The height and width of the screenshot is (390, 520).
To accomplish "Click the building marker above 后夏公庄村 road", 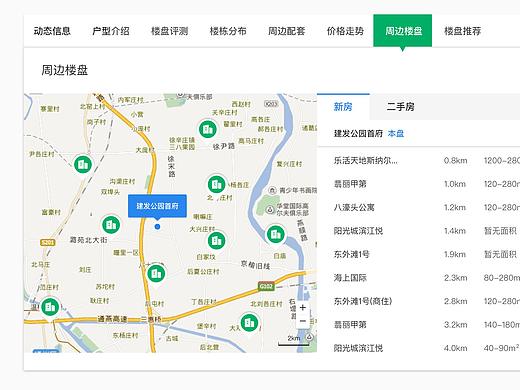I will click(x=156, y=273).
